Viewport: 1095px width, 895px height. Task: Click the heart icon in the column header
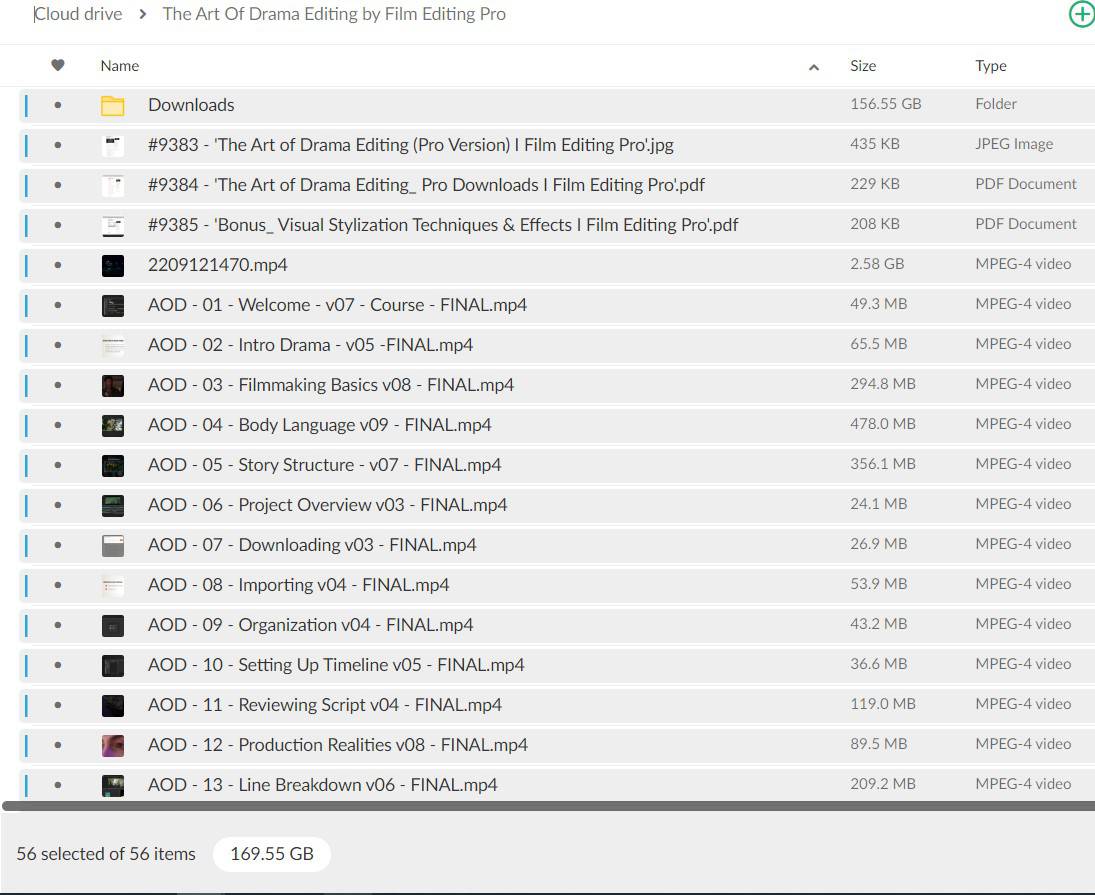[x=57, y=65]
